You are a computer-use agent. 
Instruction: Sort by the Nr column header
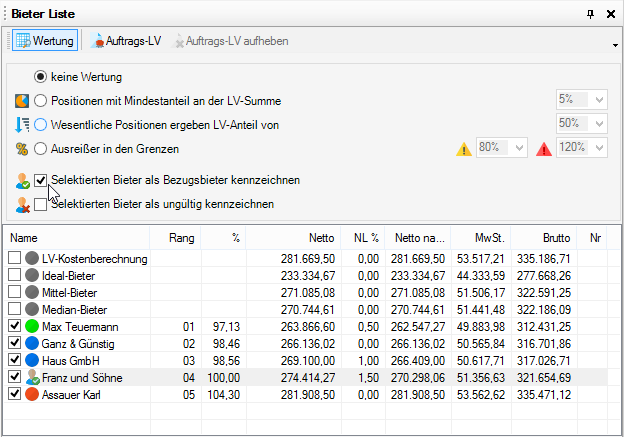(592, 238)
